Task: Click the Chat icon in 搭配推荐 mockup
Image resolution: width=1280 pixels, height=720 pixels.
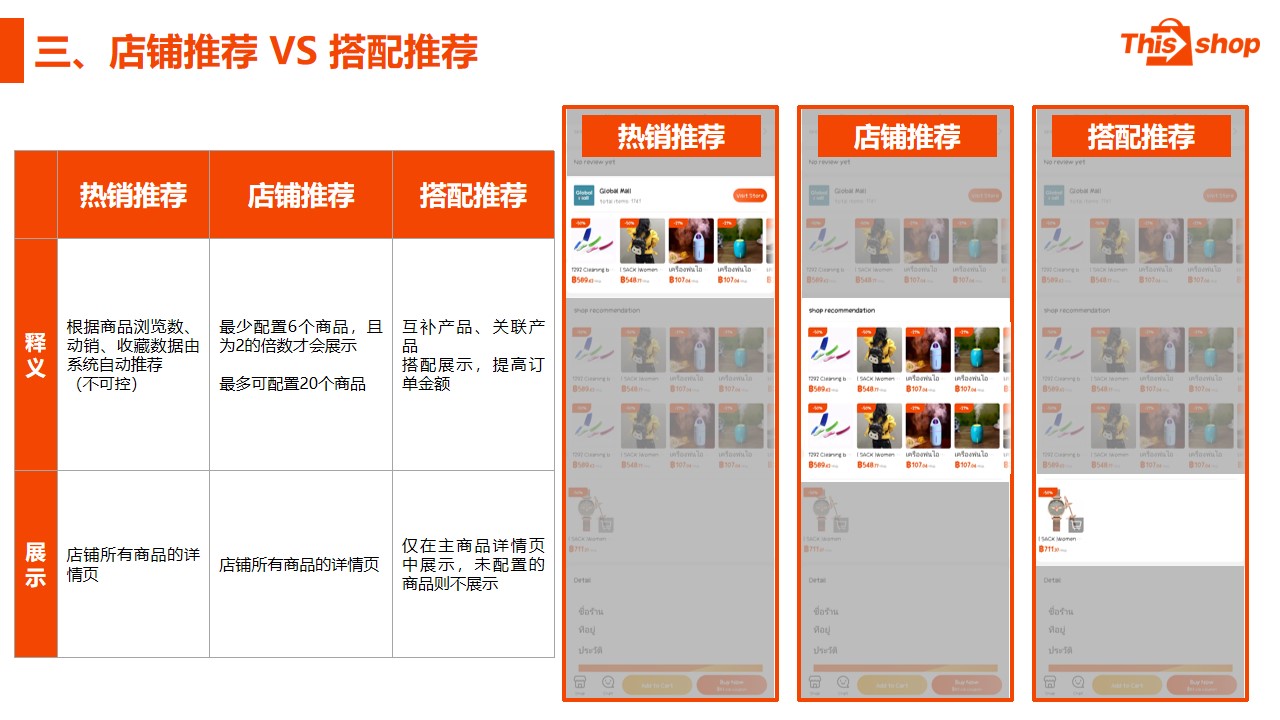Action: coord(1078,683)
